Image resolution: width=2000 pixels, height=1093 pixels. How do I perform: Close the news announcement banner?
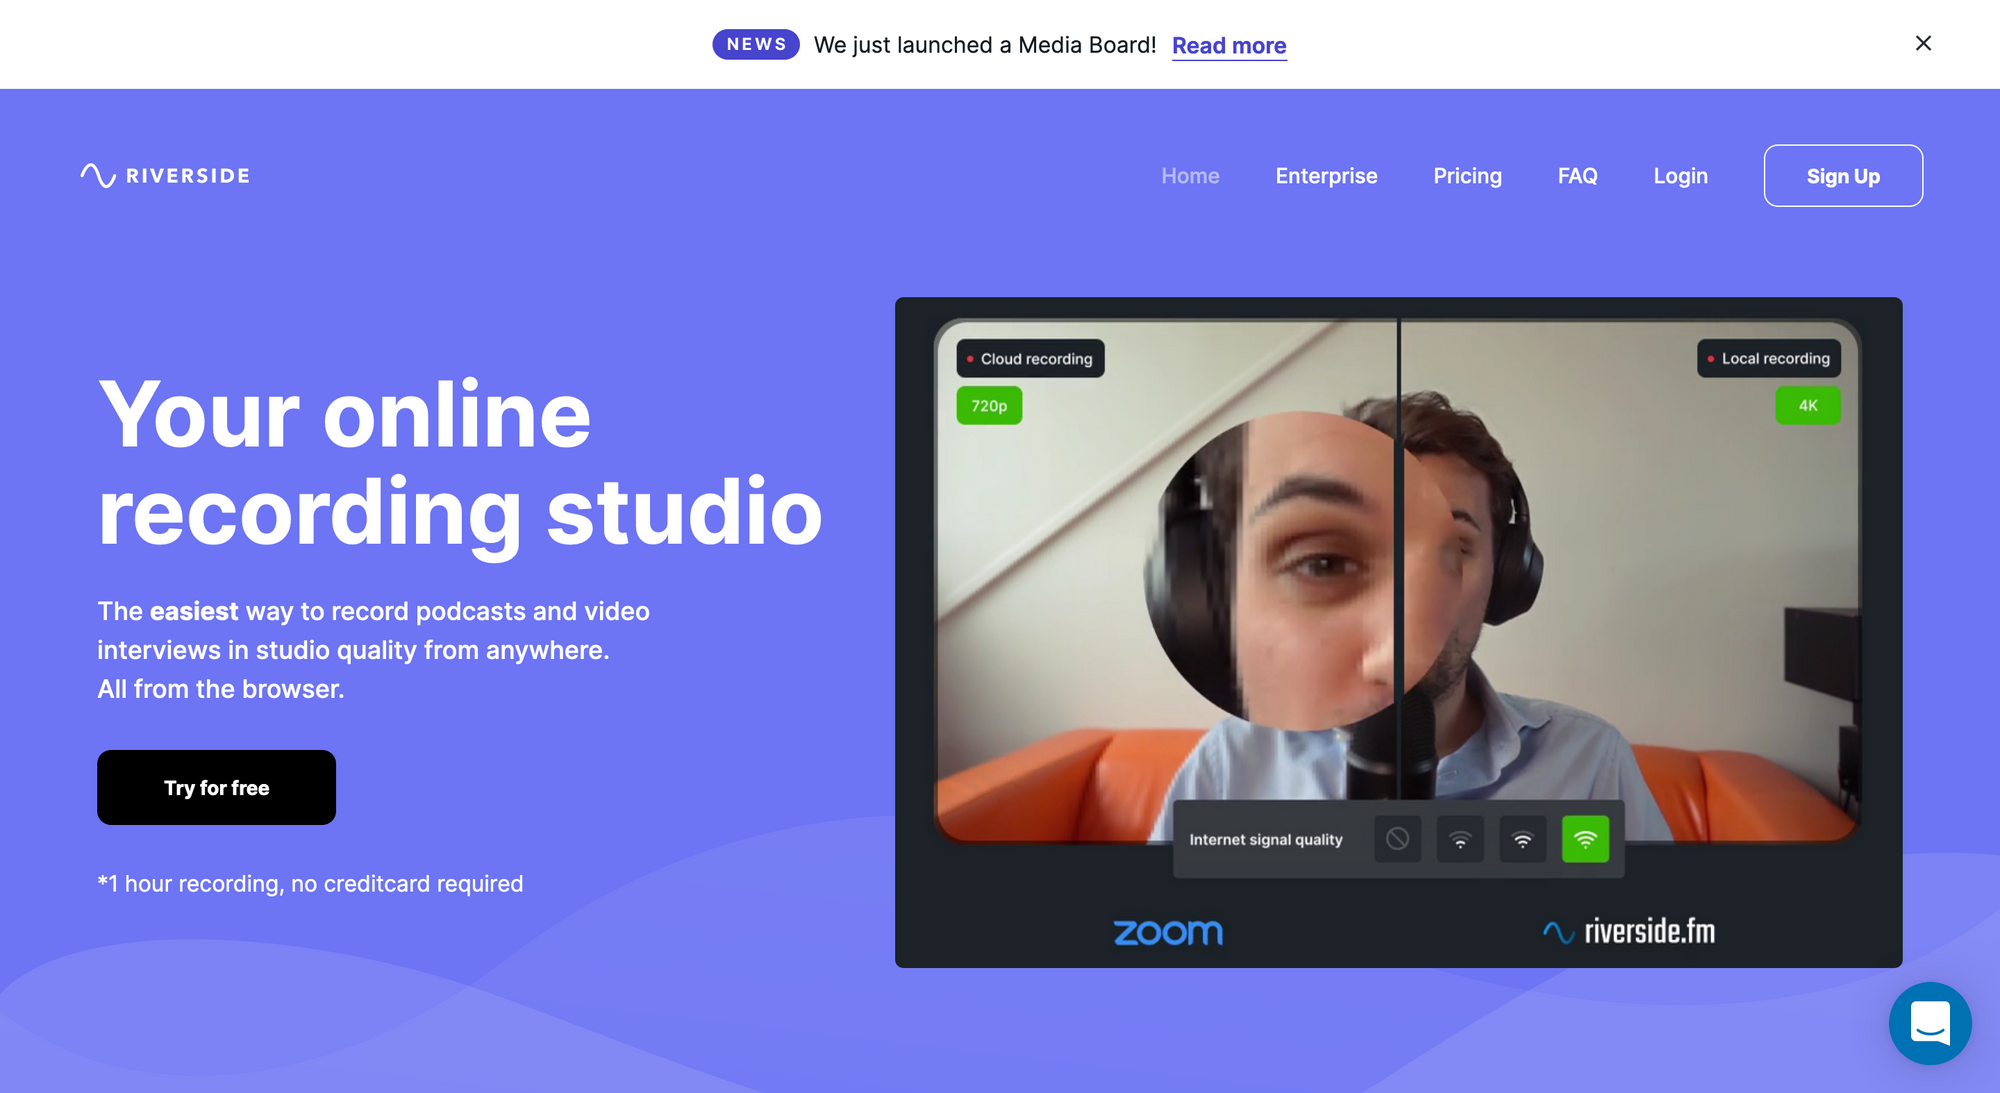point(1922,43)
